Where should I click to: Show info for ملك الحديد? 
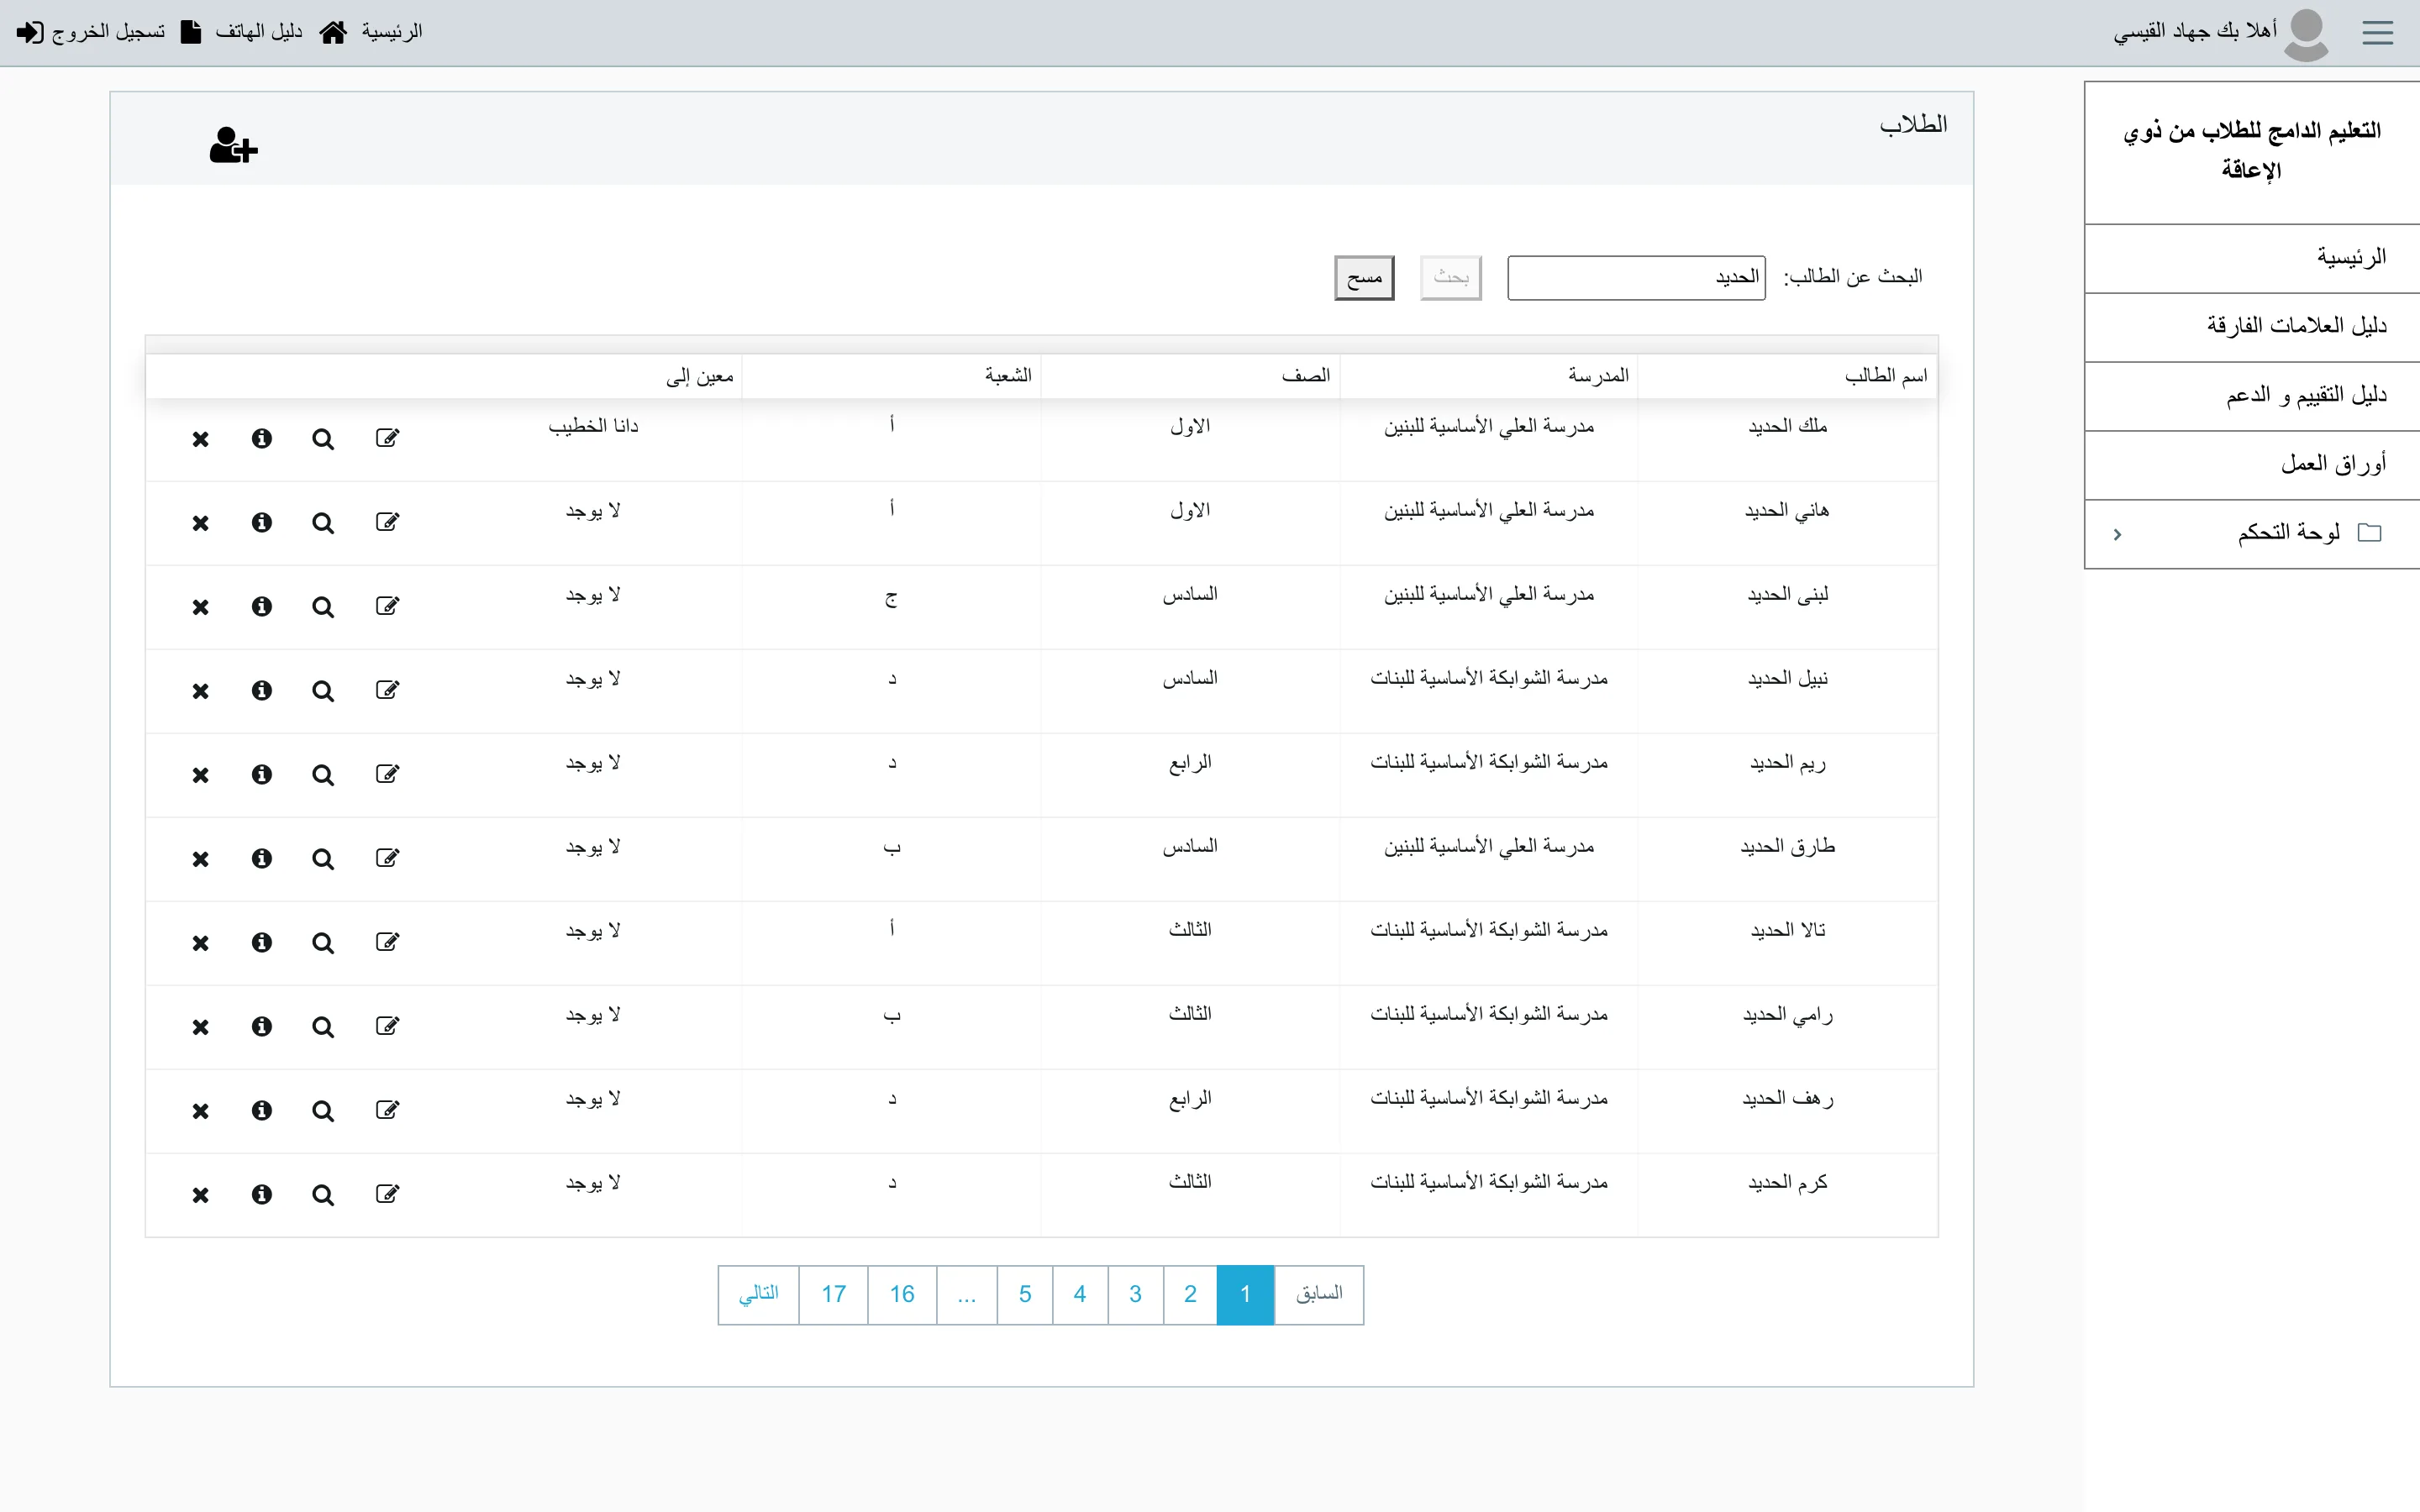click(261, 438)
